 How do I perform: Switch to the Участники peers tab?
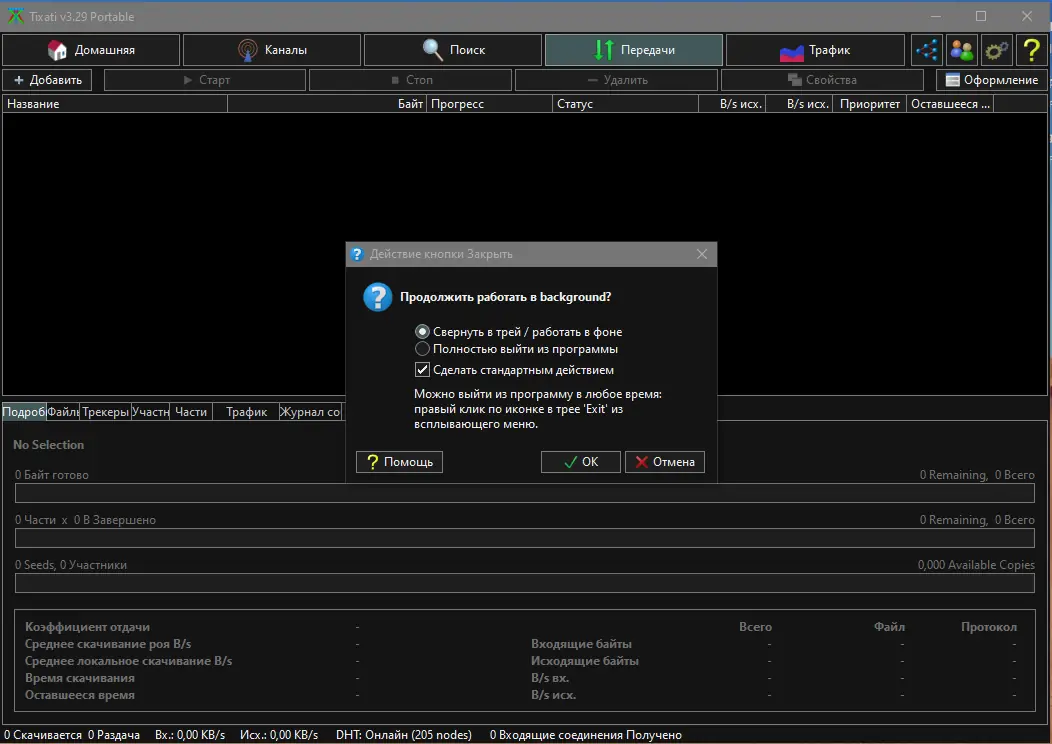pos(150,412)
